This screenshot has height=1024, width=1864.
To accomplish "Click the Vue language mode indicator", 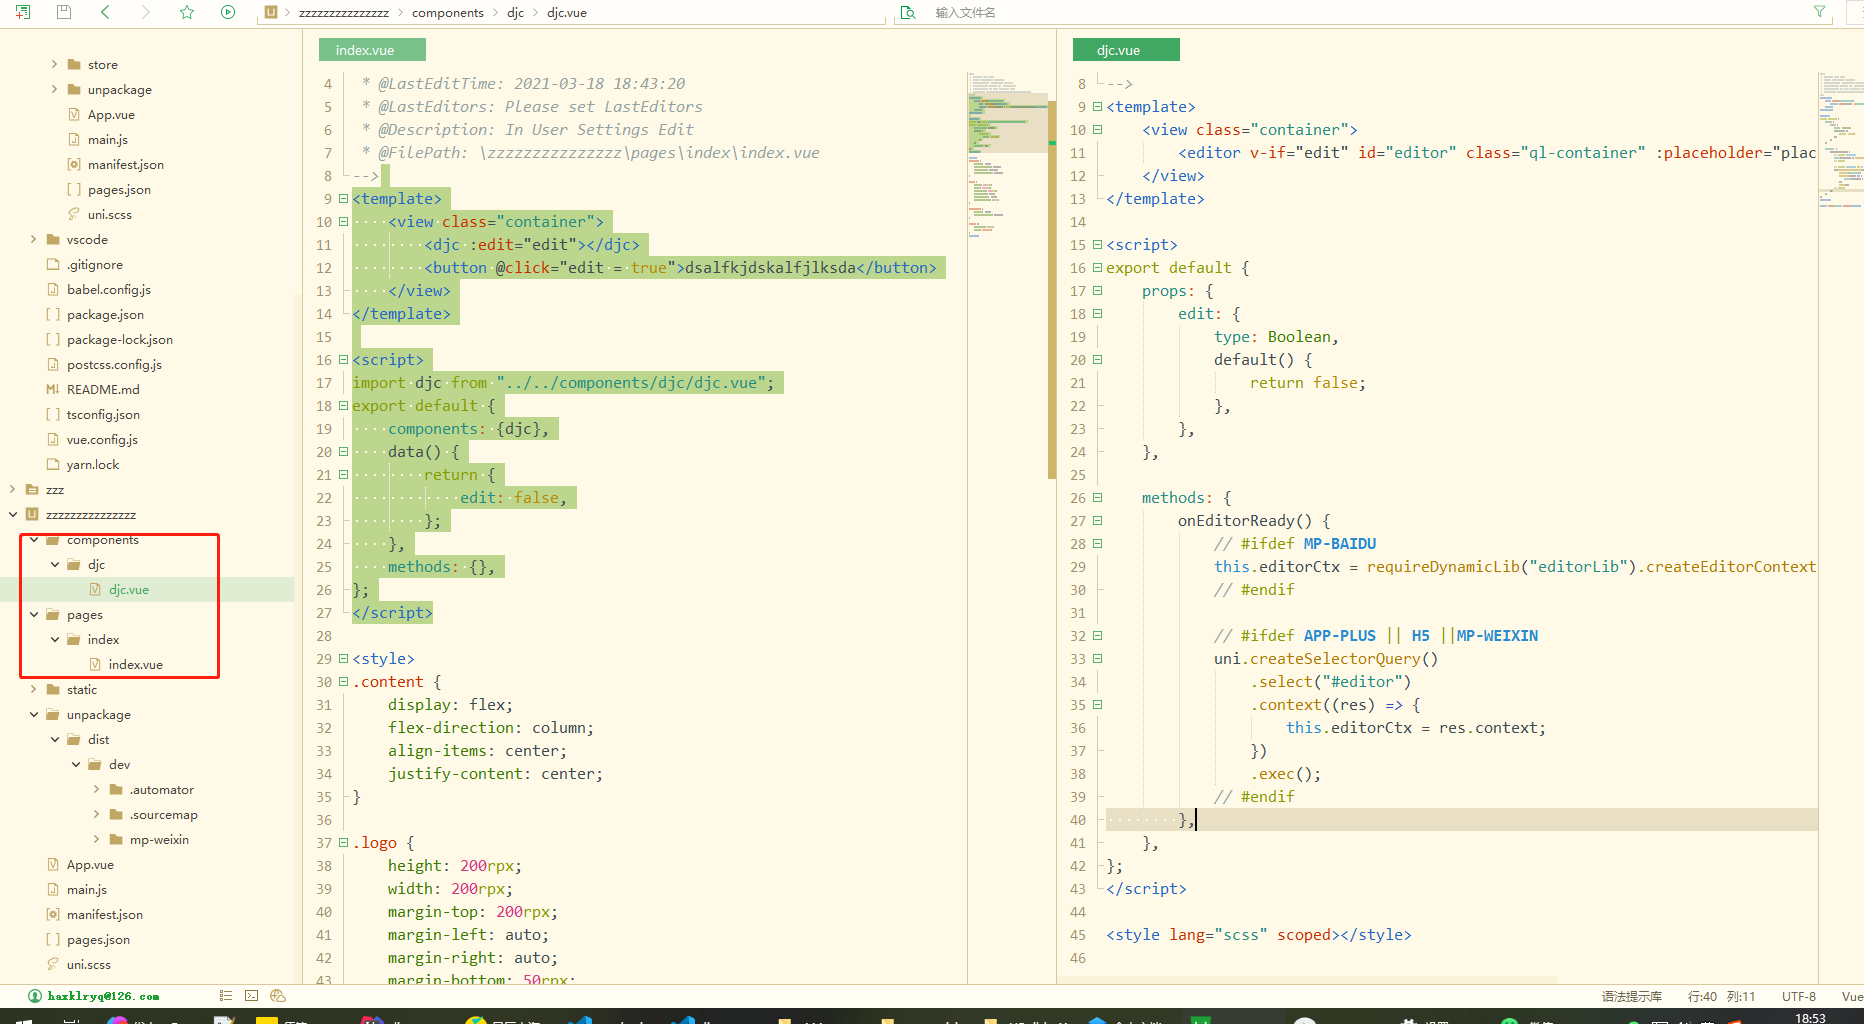I will click(1852, 996).
